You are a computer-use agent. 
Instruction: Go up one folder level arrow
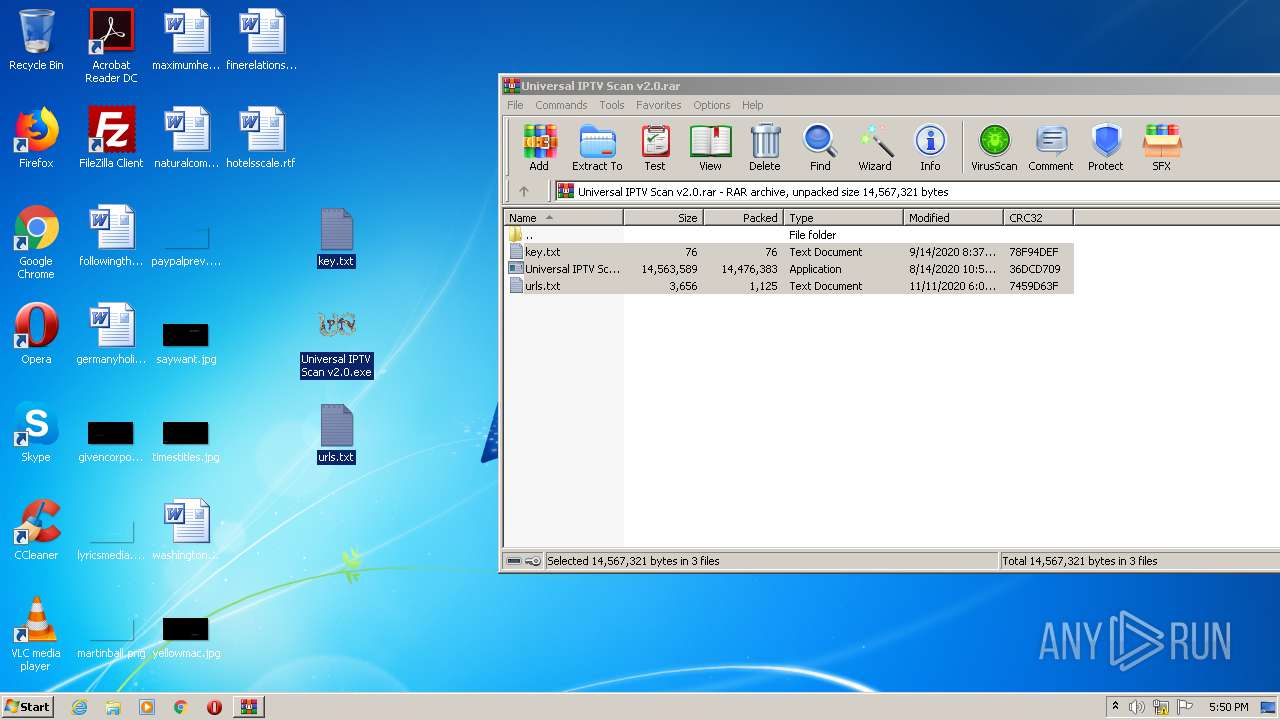(524, 191)
